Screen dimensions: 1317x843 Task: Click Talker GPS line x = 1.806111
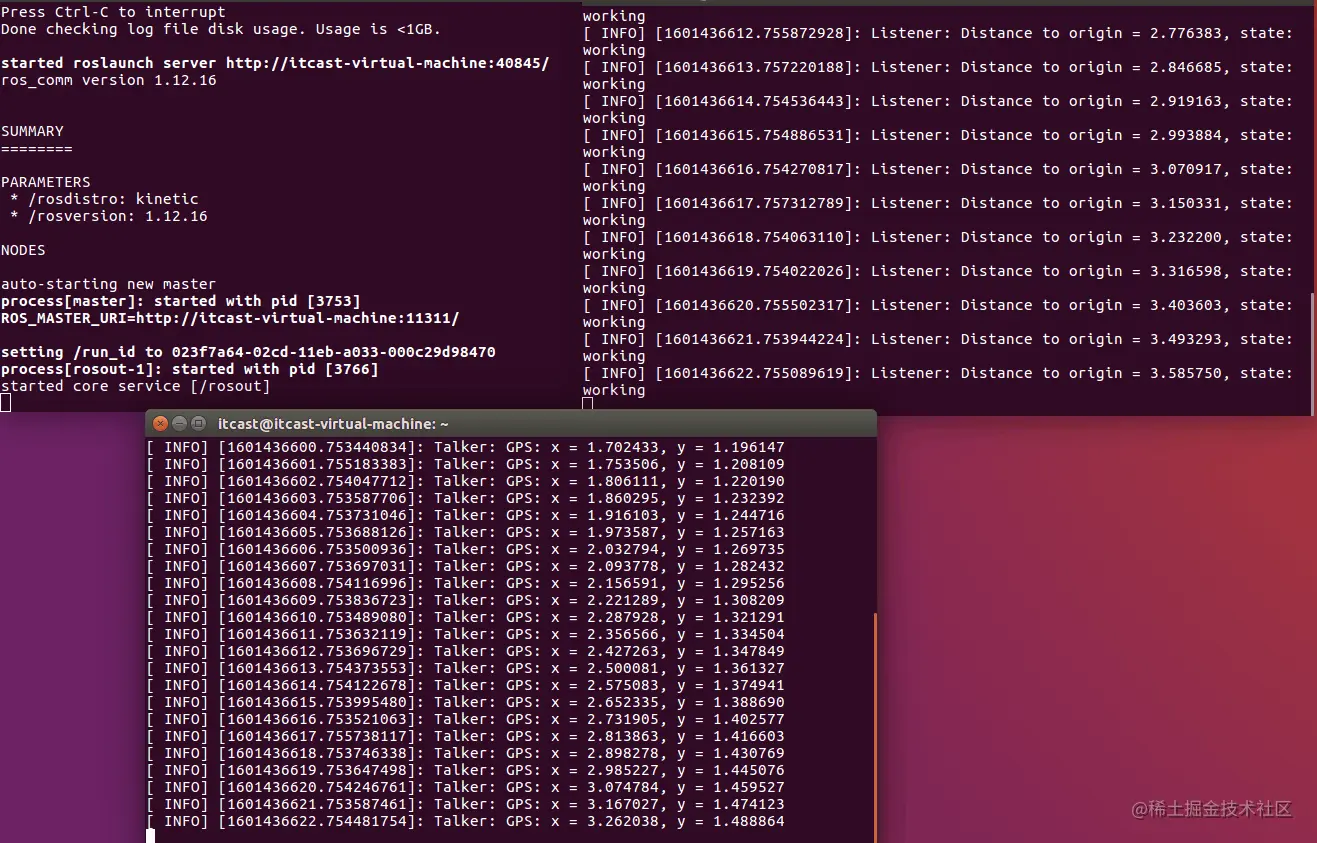click(465, 481)
